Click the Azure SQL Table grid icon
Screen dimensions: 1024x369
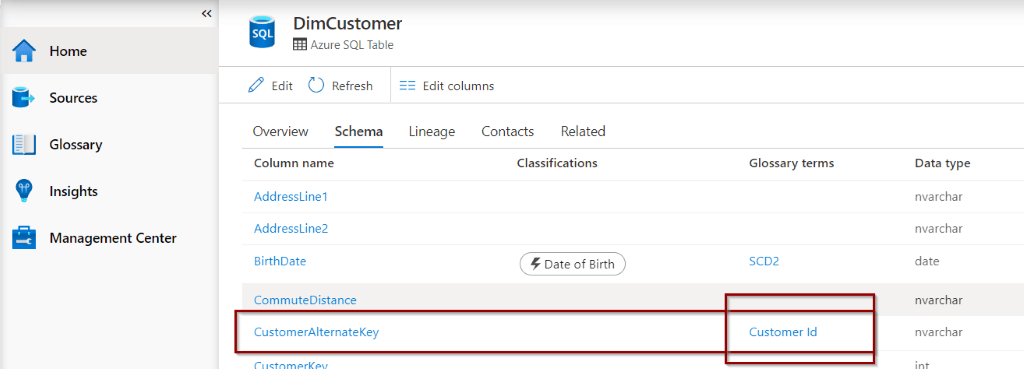tap(299, 45)
